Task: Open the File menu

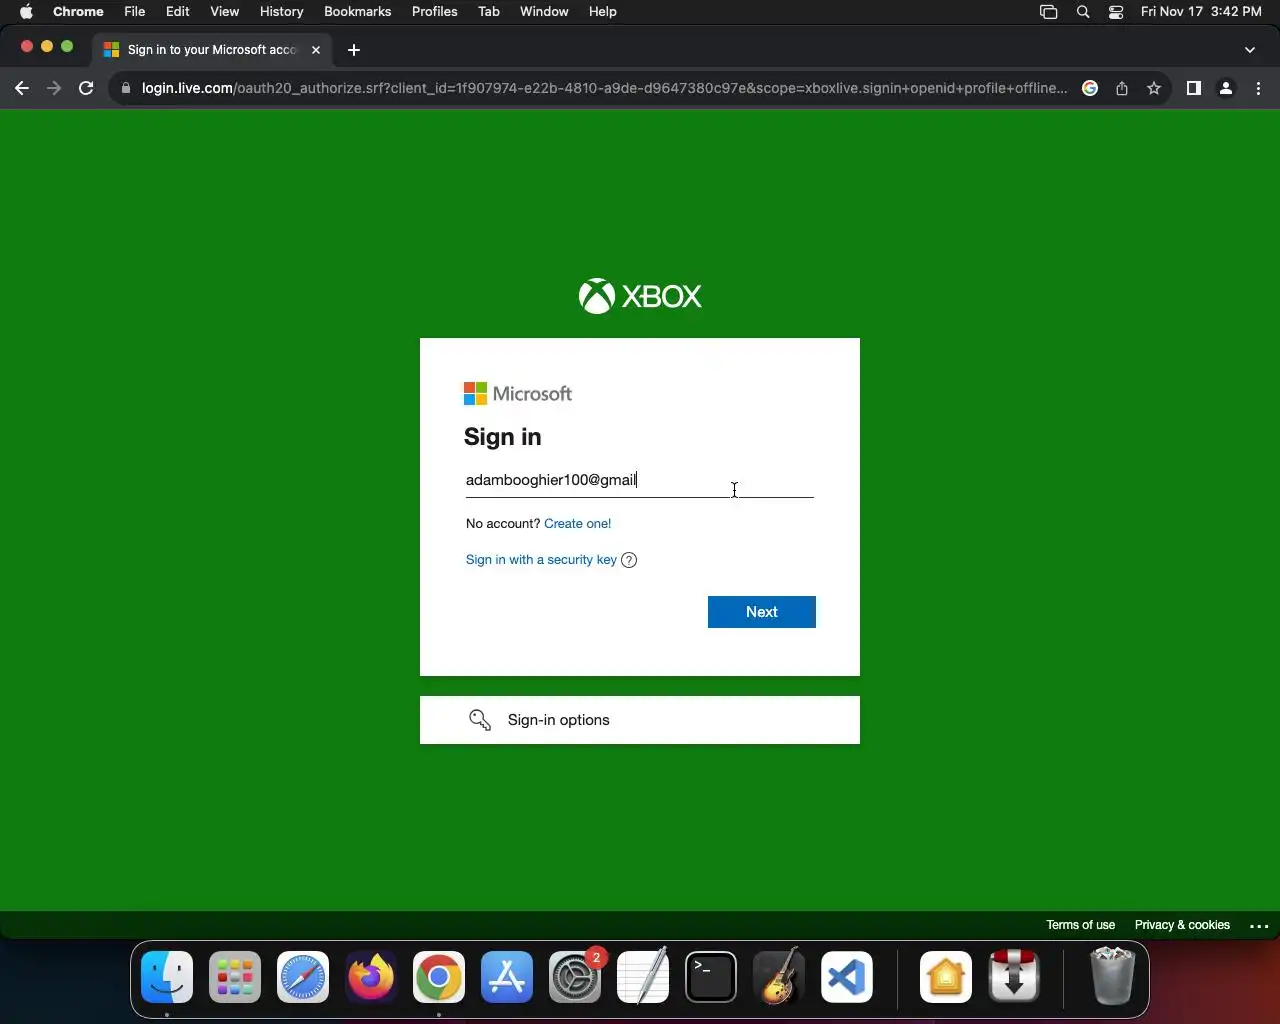Action: pyautogui.click(x=135, y=12)
